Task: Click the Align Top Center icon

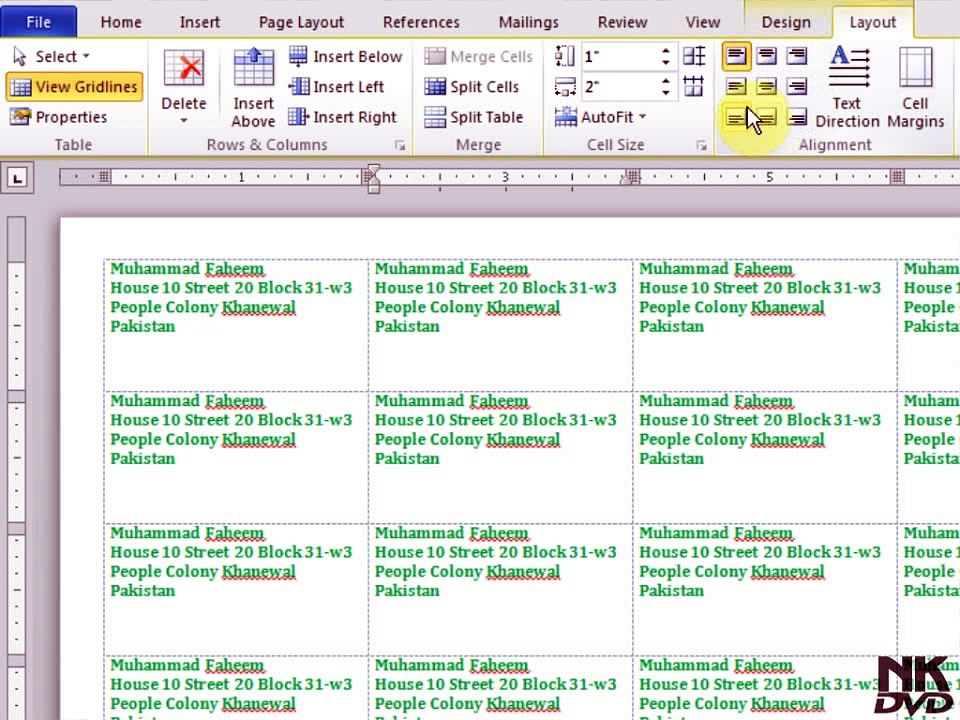Action: click(767, 56)
